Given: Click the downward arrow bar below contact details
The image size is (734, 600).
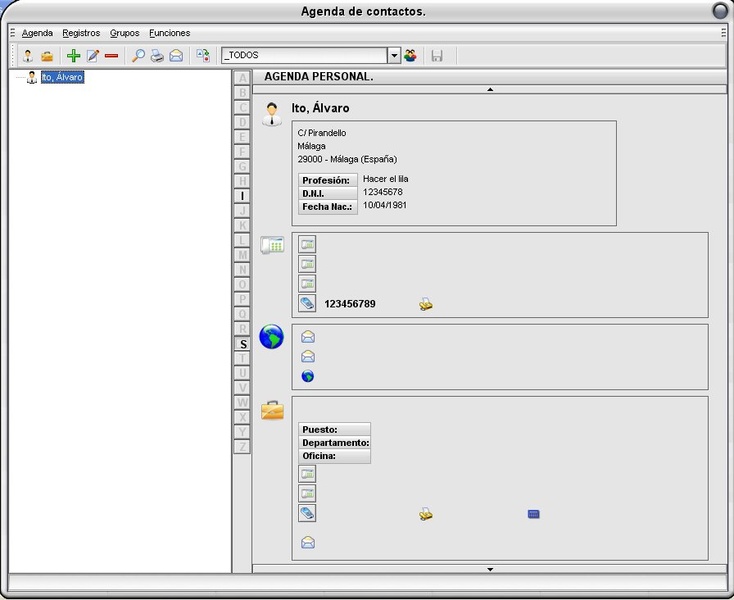Looking at the screenshot, I should tap(489, 569).
